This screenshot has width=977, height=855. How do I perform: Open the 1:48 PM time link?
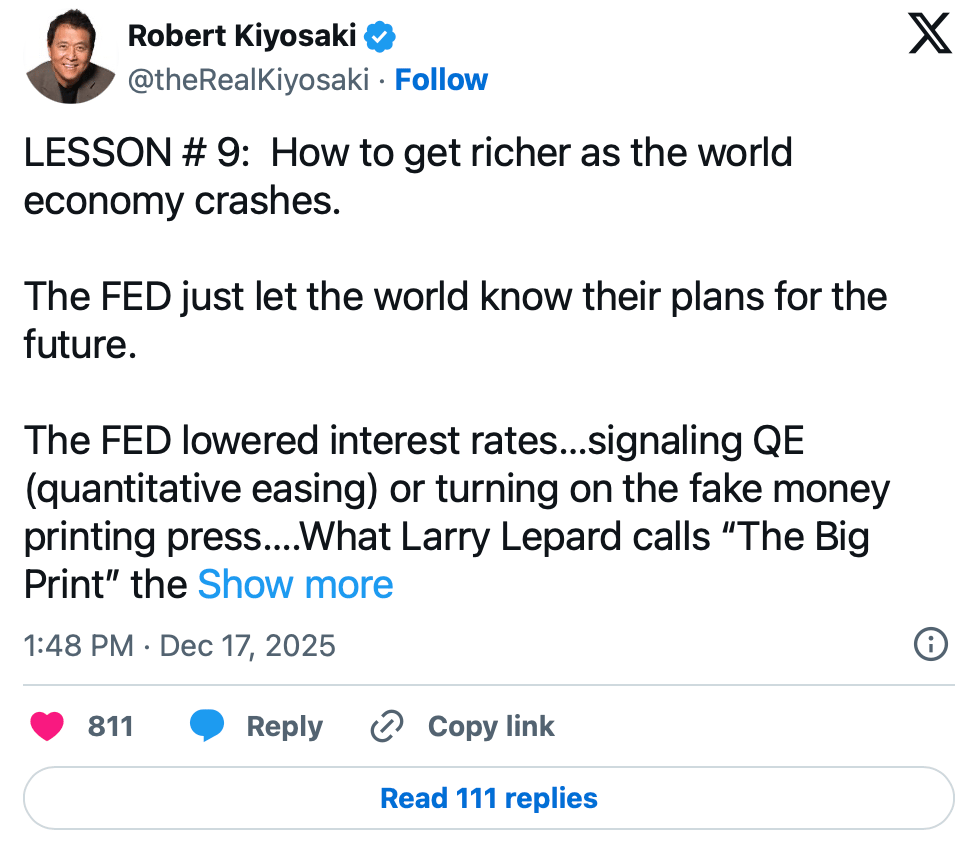pyautogui.click(x=78, y=645)
